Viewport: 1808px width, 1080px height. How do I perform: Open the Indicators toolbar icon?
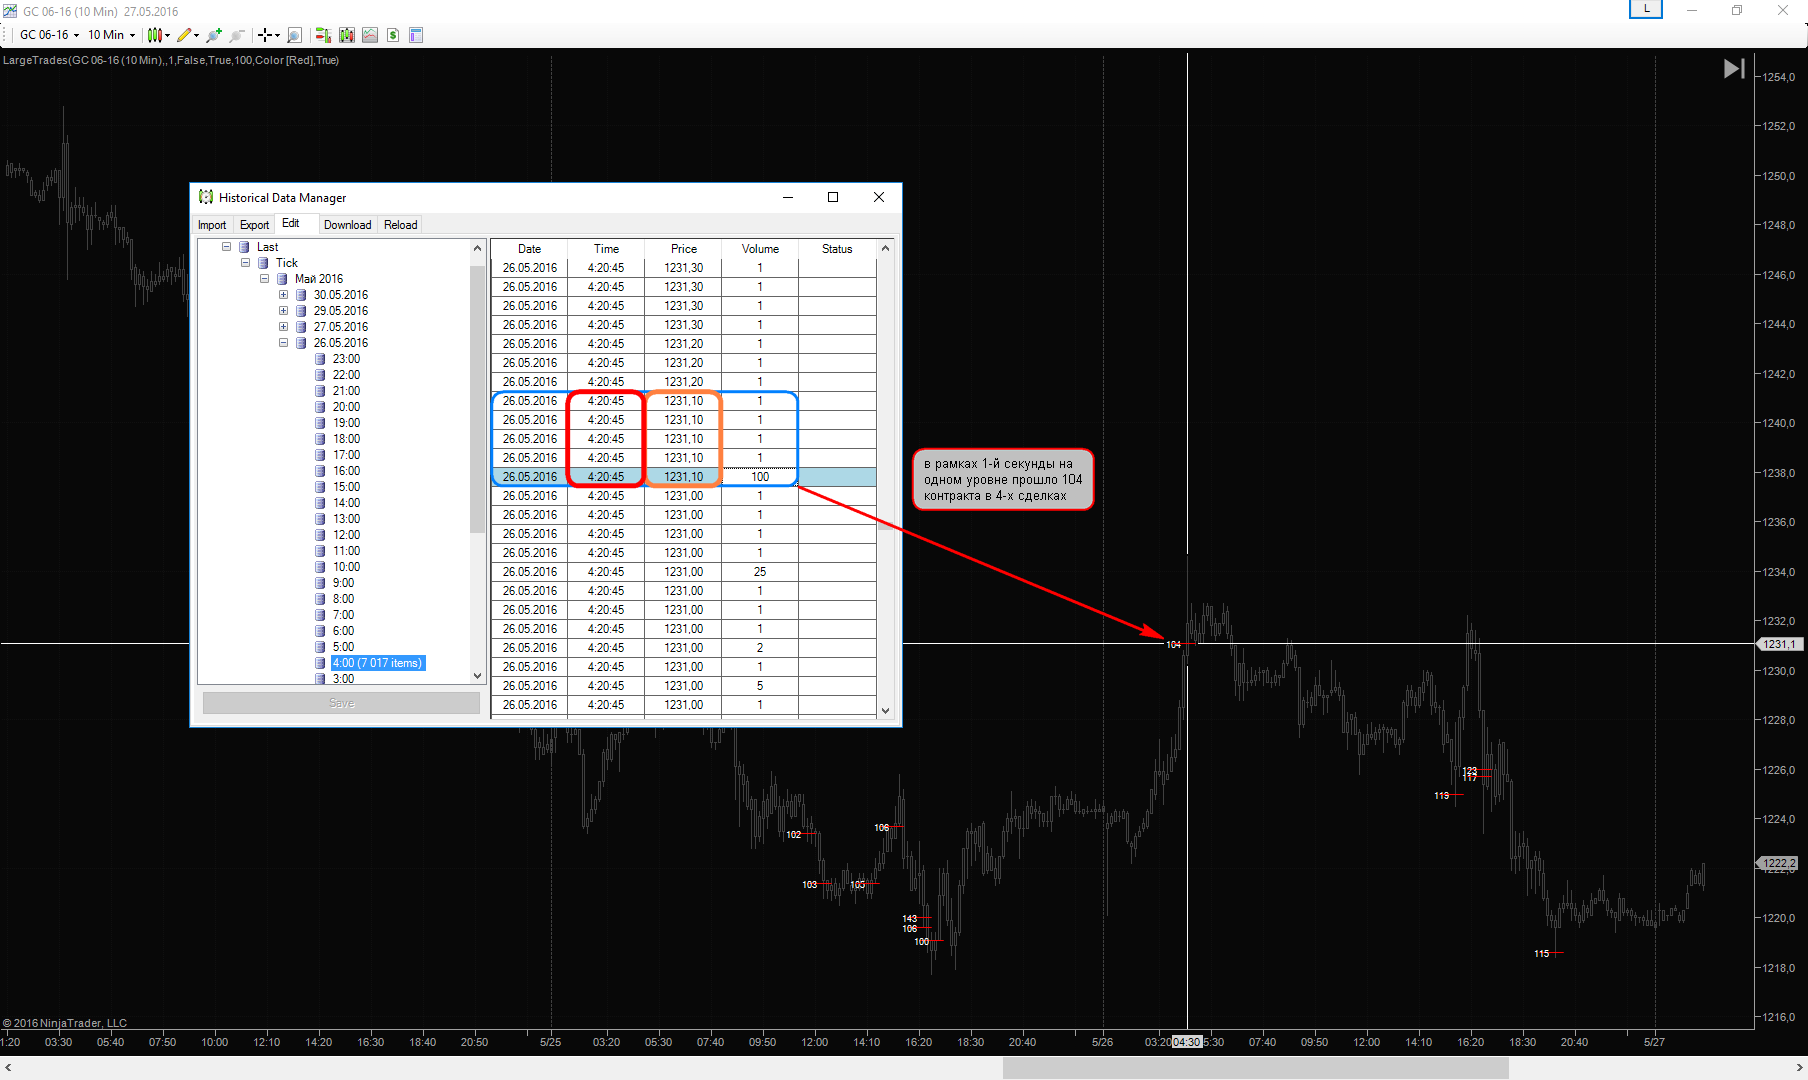(x=370, y=35)
